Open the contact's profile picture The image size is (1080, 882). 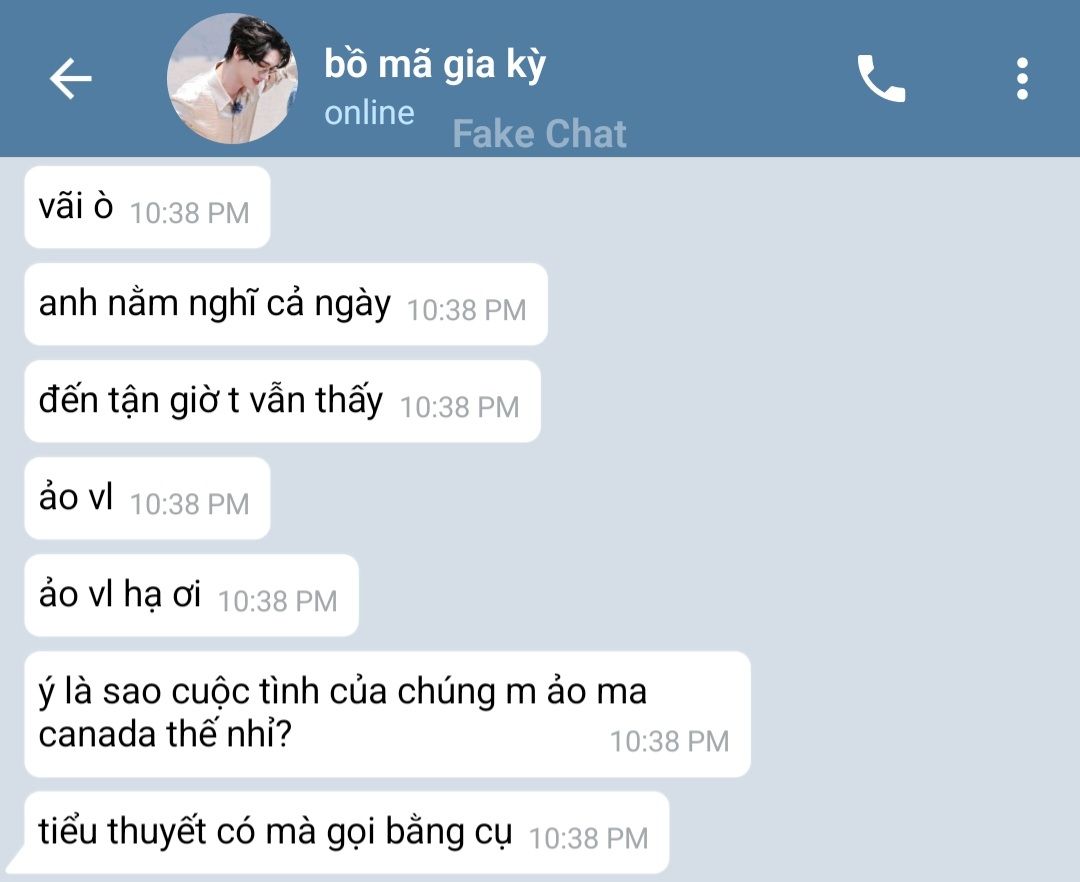pos(233,78)
